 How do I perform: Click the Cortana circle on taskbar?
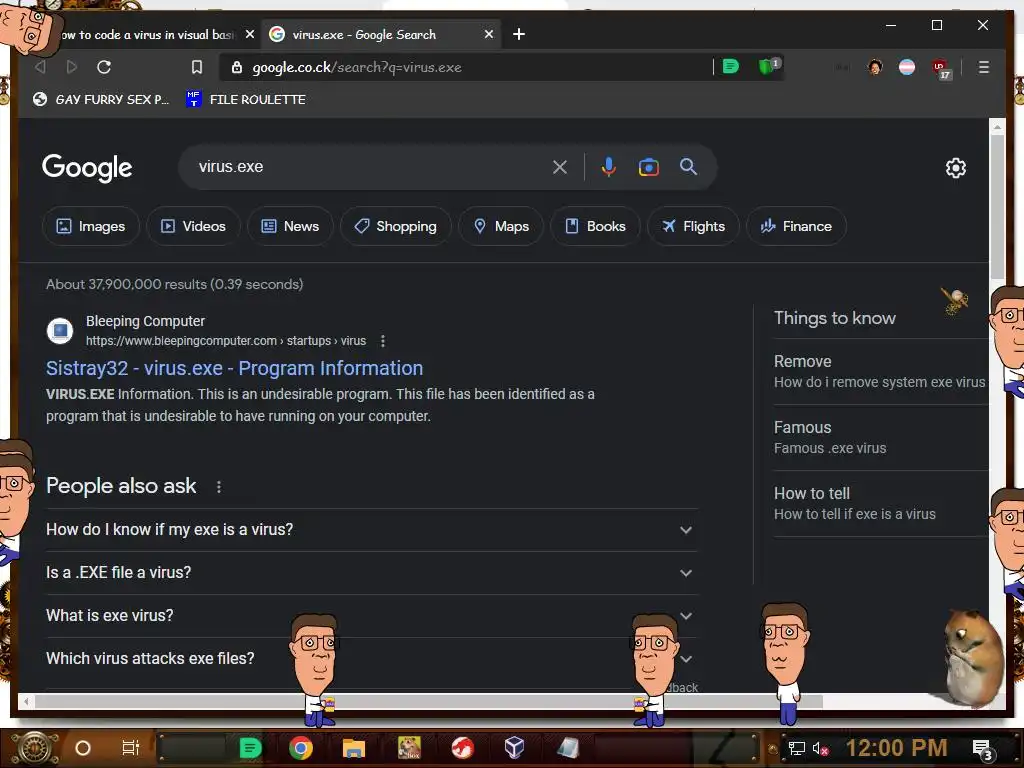[83, 748]
